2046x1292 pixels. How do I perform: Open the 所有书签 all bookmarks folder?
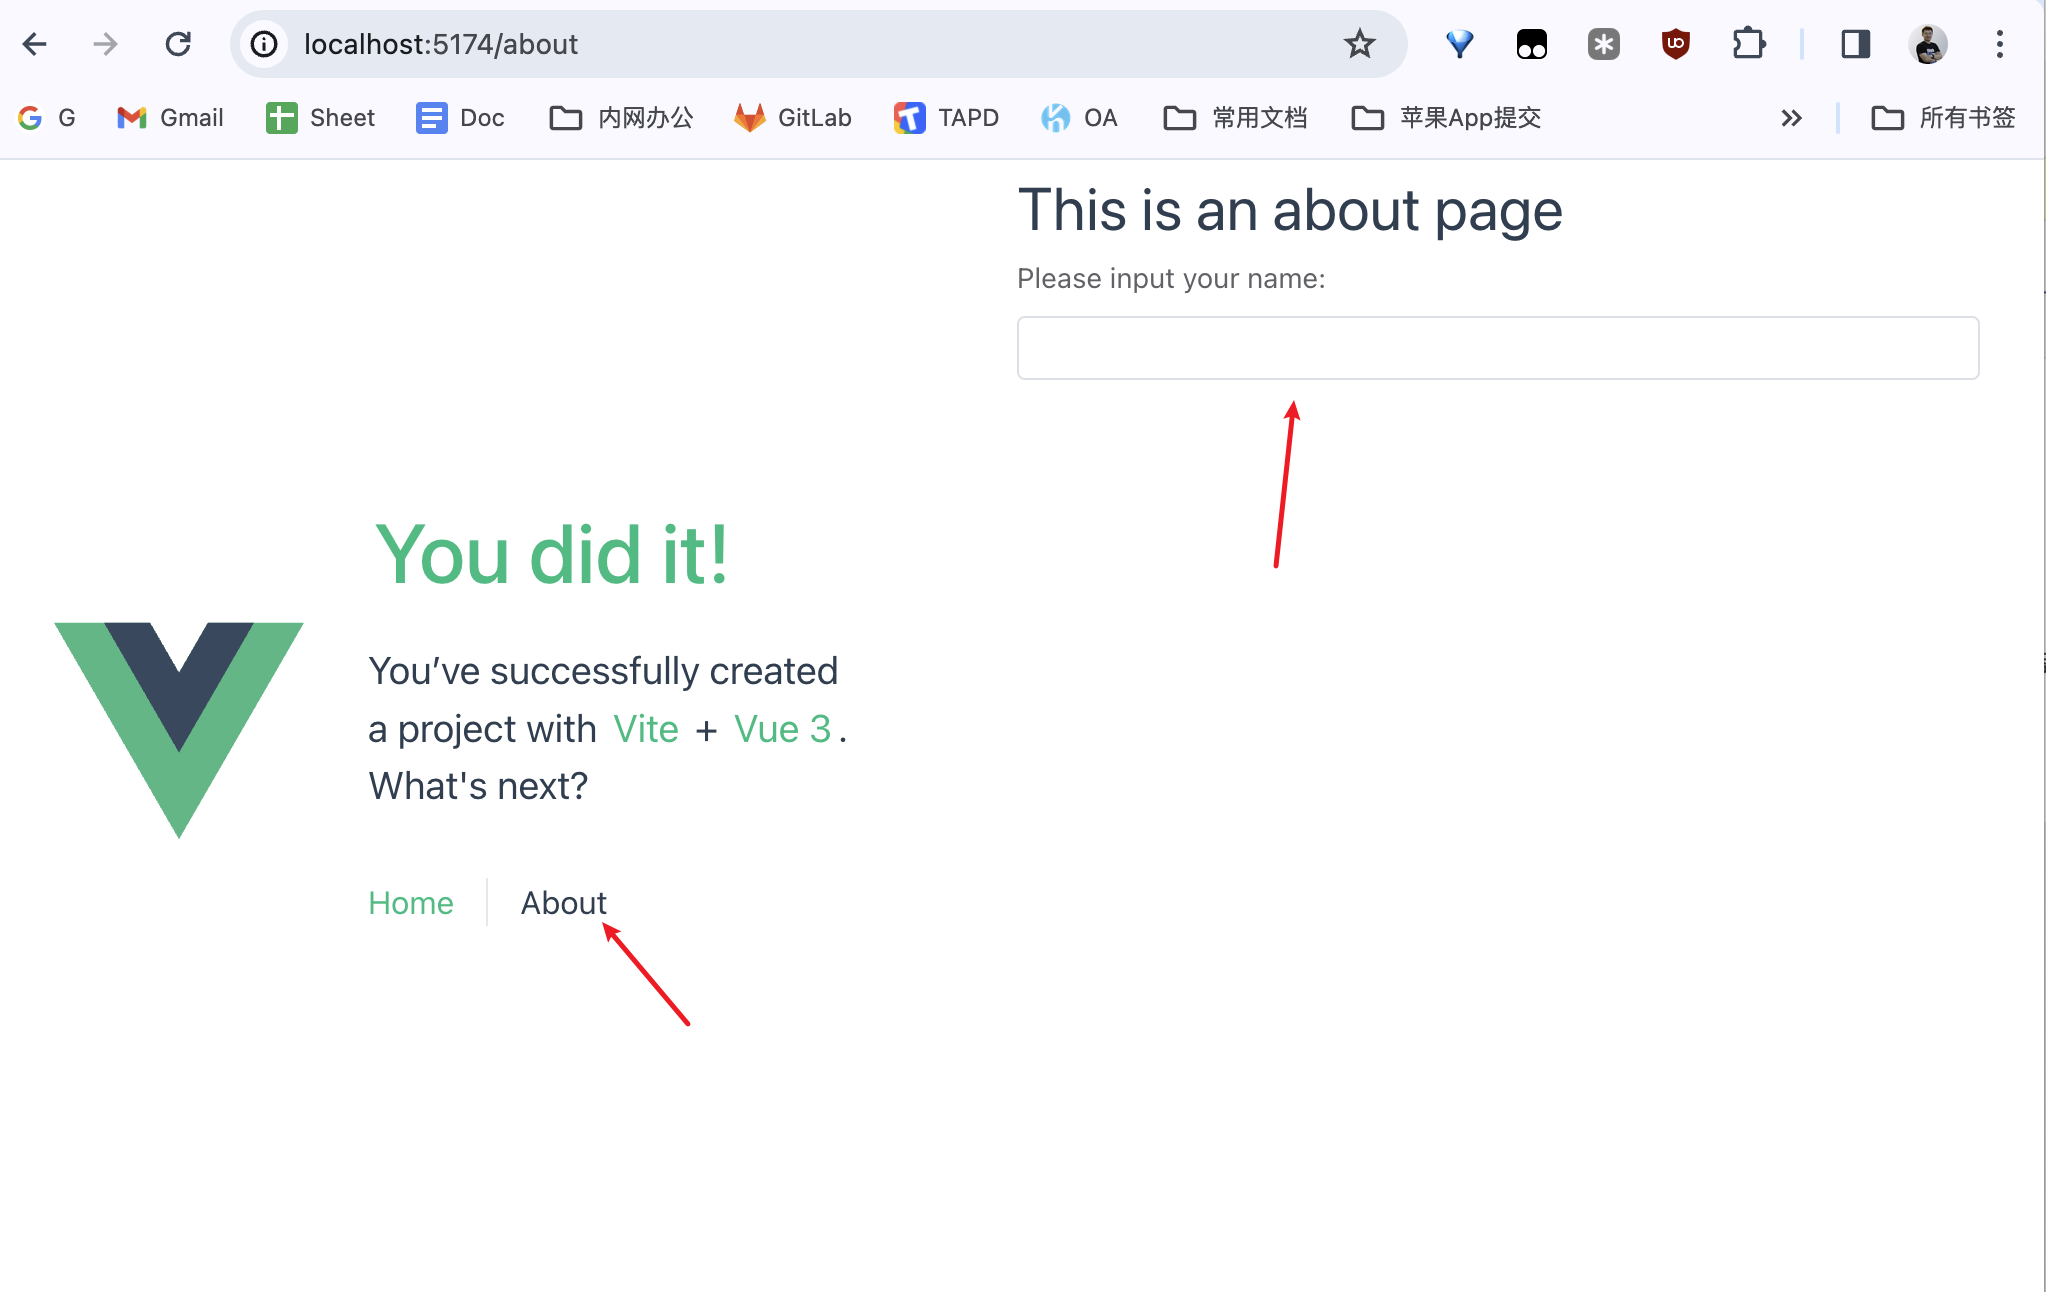(x=1943, y=118)
